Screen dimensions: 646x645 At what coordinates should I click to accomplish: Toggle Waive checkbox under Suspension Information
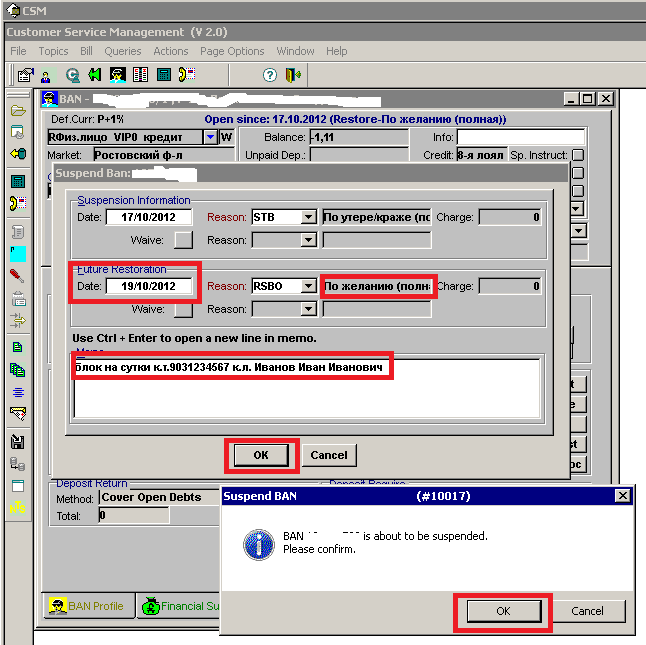click(183, 240)
